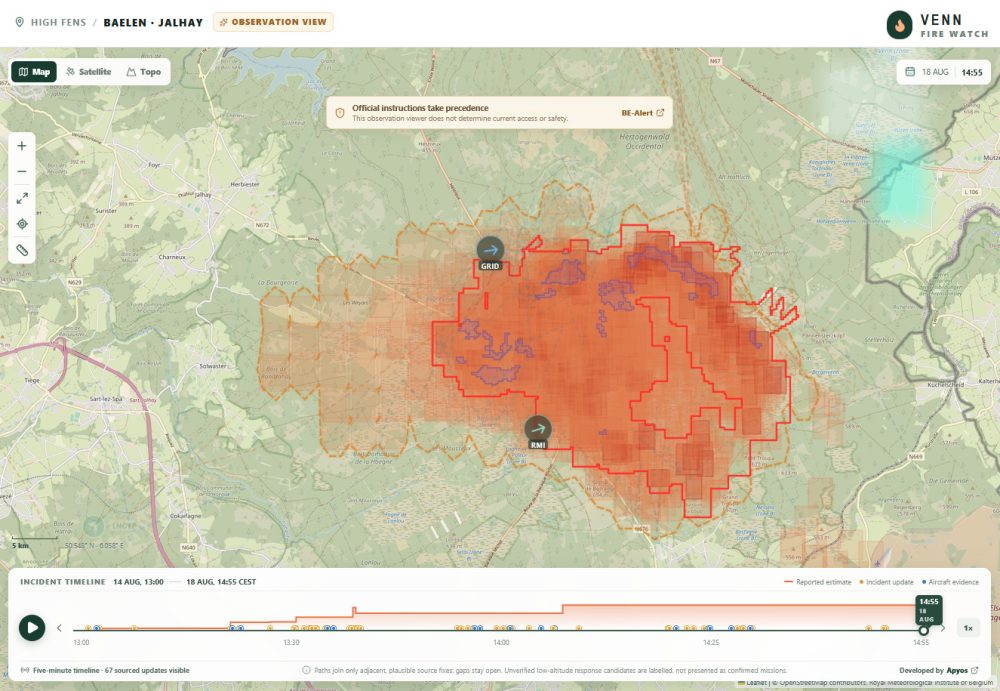The width and height of the screenshot is (1000, 691).
Task: Click the High Fens breadcrumb
Action: [x=58, y=22]
